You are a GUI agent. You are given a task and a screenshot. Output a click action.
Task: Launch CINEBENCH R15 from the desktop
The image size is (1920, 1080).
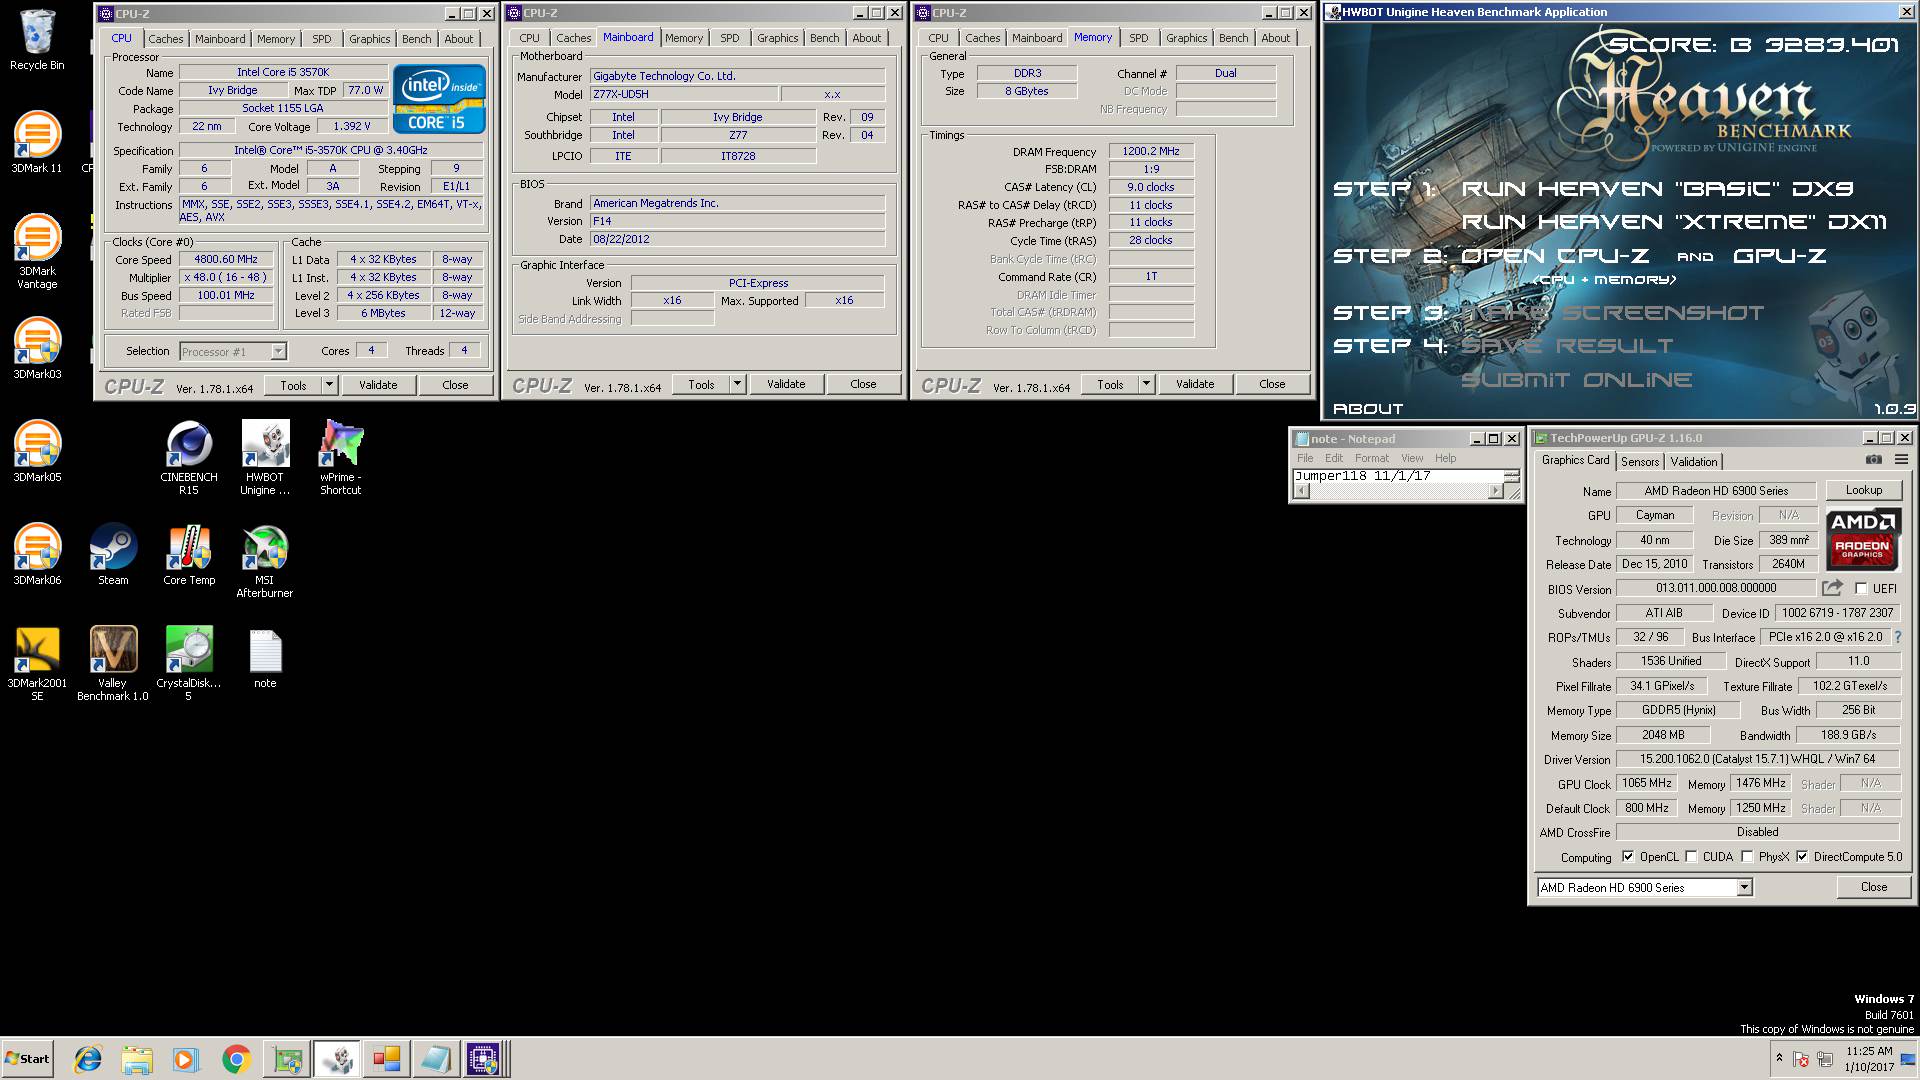click(189, 457)
